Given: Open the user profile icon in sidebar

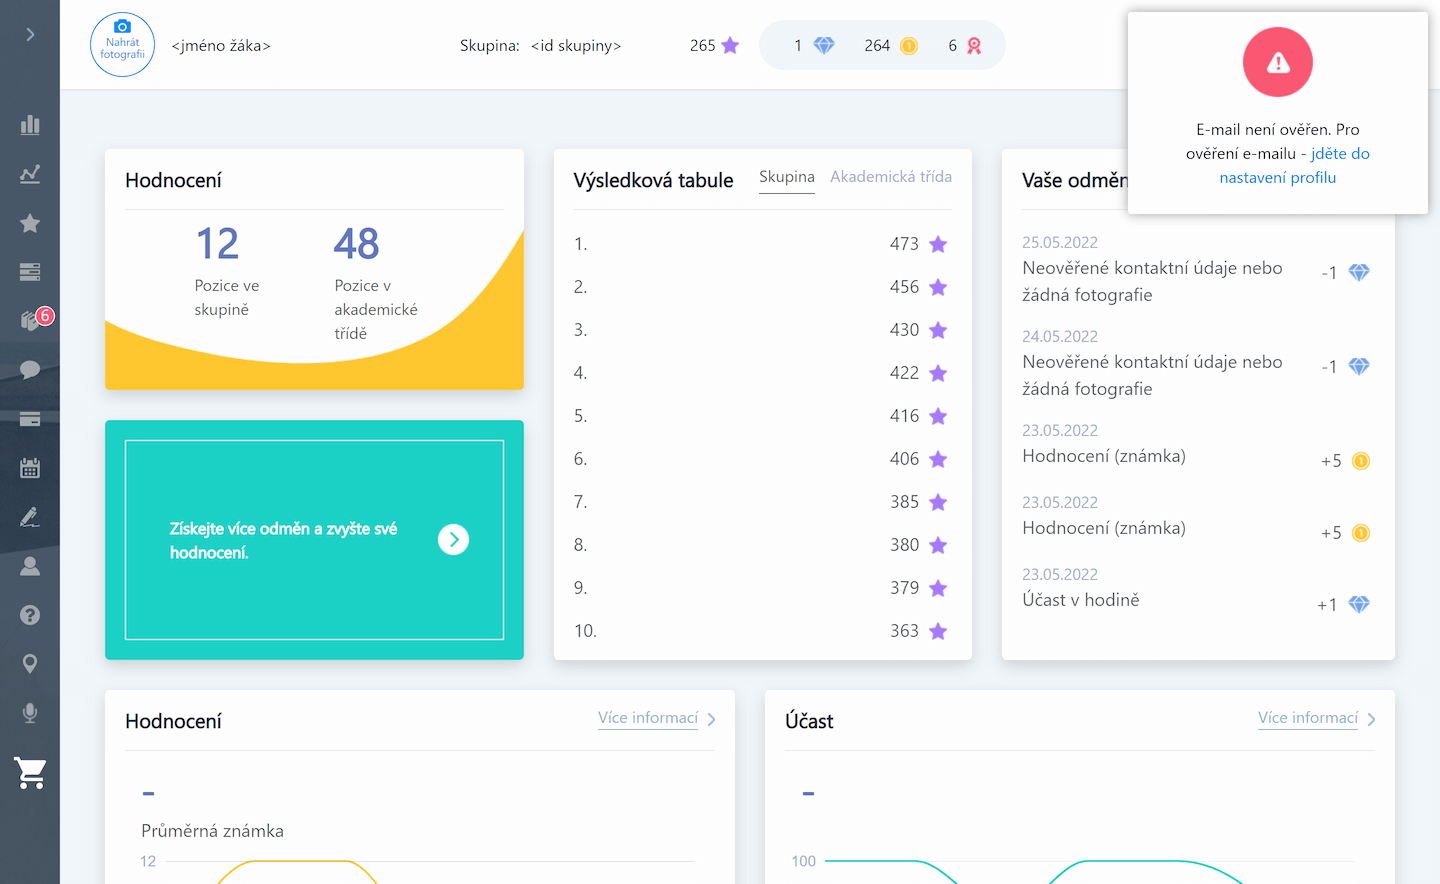Looking at the screenshot, I should point(30,566).
